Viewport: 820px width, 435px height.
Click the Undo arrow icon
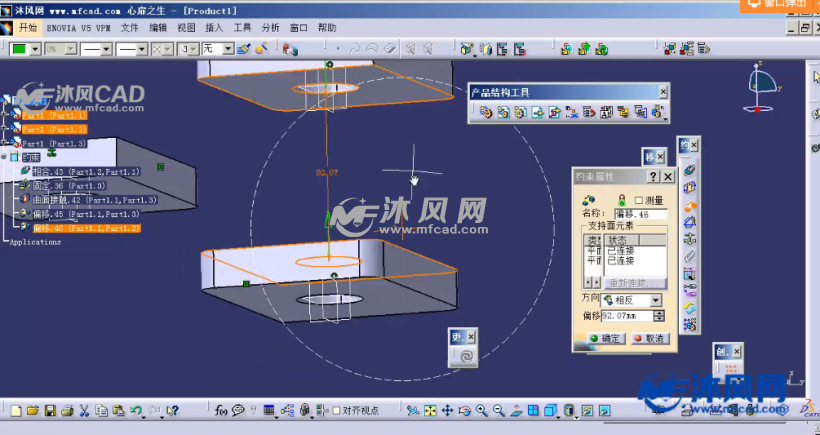[136, 411]
